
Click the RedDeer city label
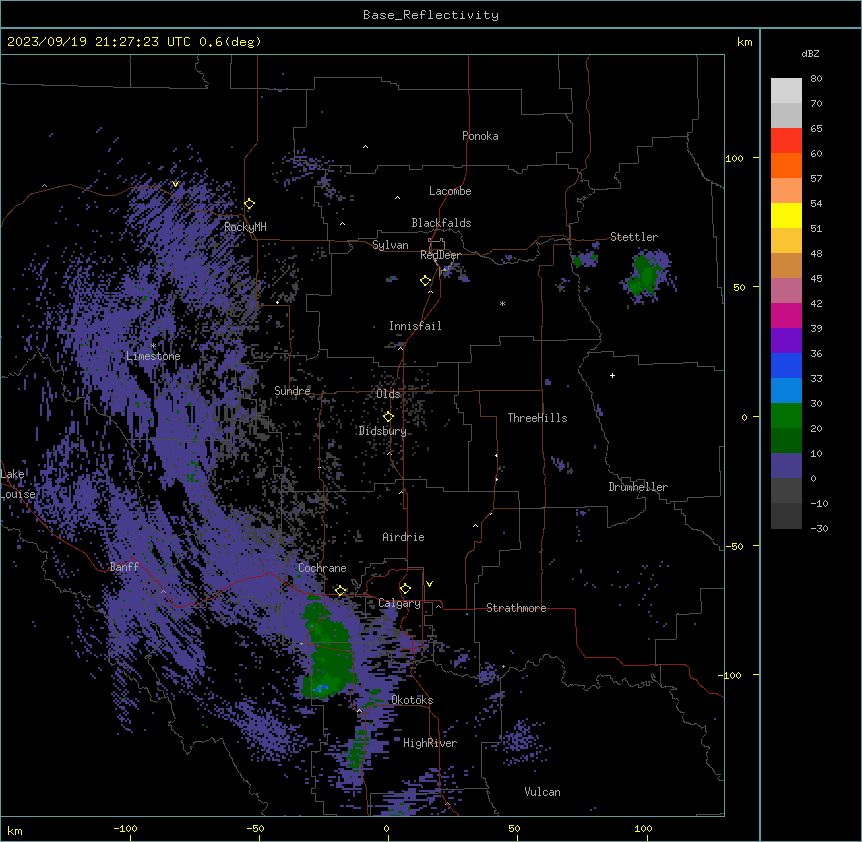[440, 255]
